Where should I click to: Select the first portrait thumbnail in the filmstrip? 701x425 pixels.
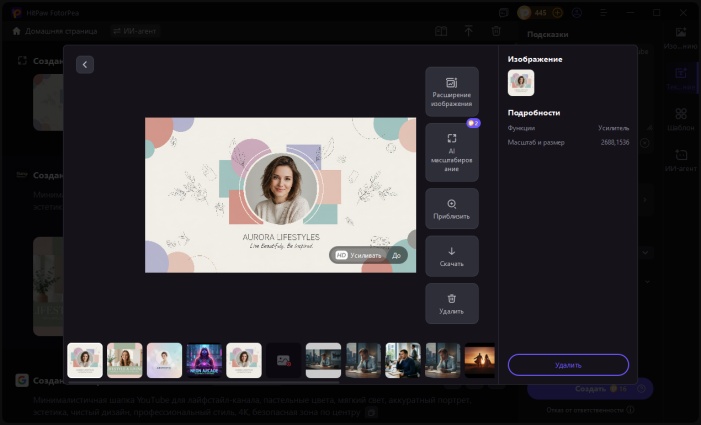(x=85, y=360)
